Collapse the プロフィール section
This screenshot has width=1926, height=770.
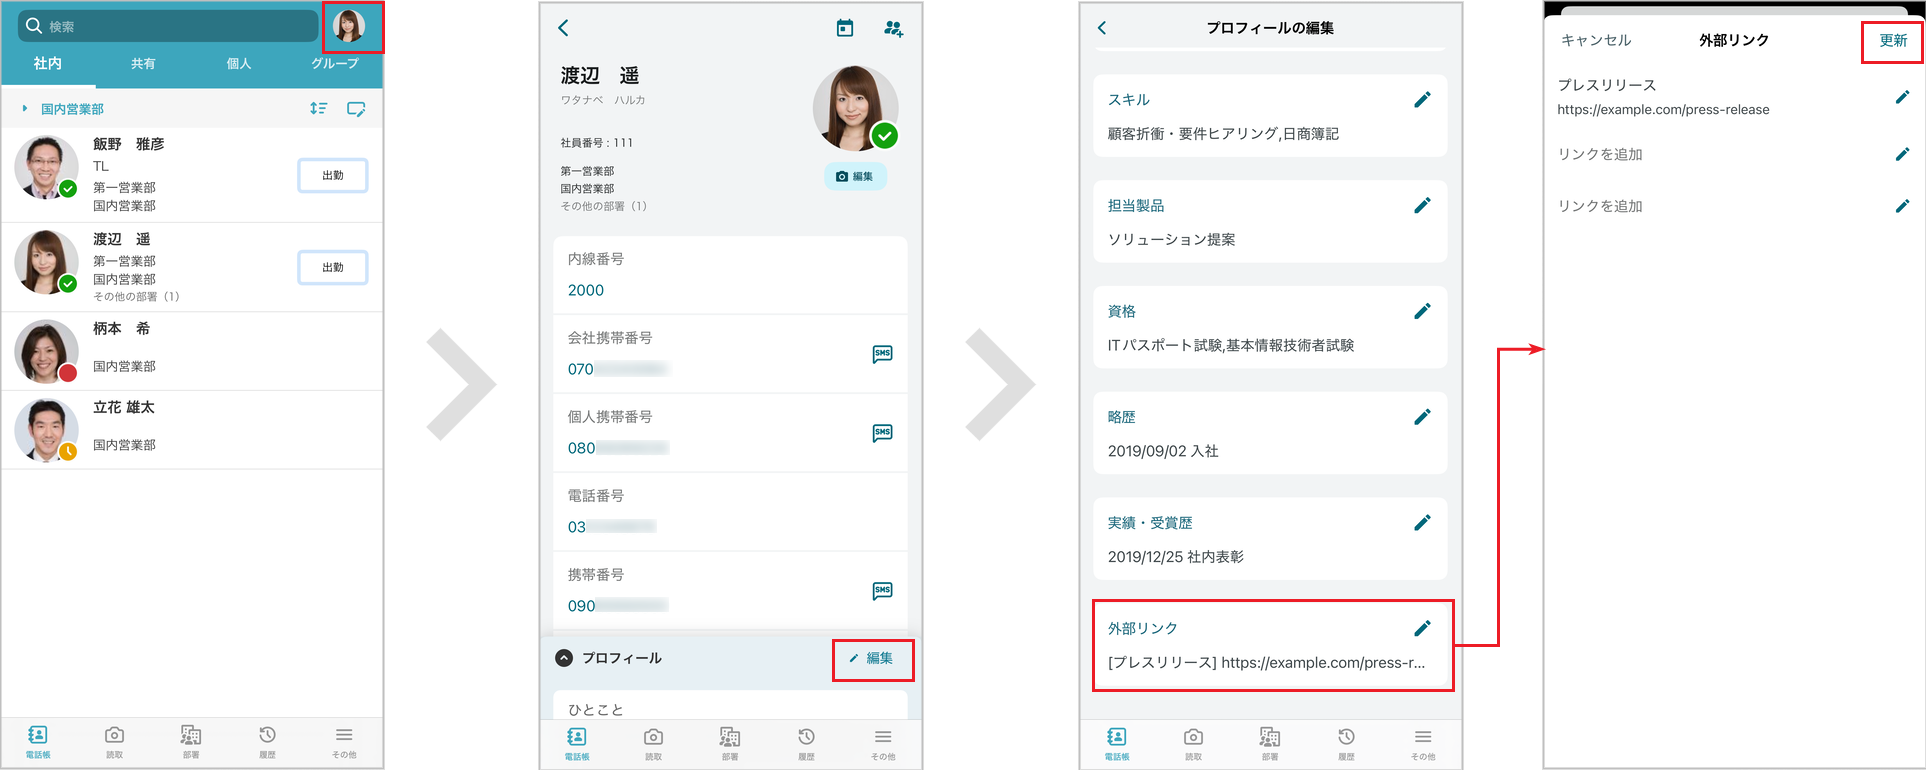coord(564,658)
